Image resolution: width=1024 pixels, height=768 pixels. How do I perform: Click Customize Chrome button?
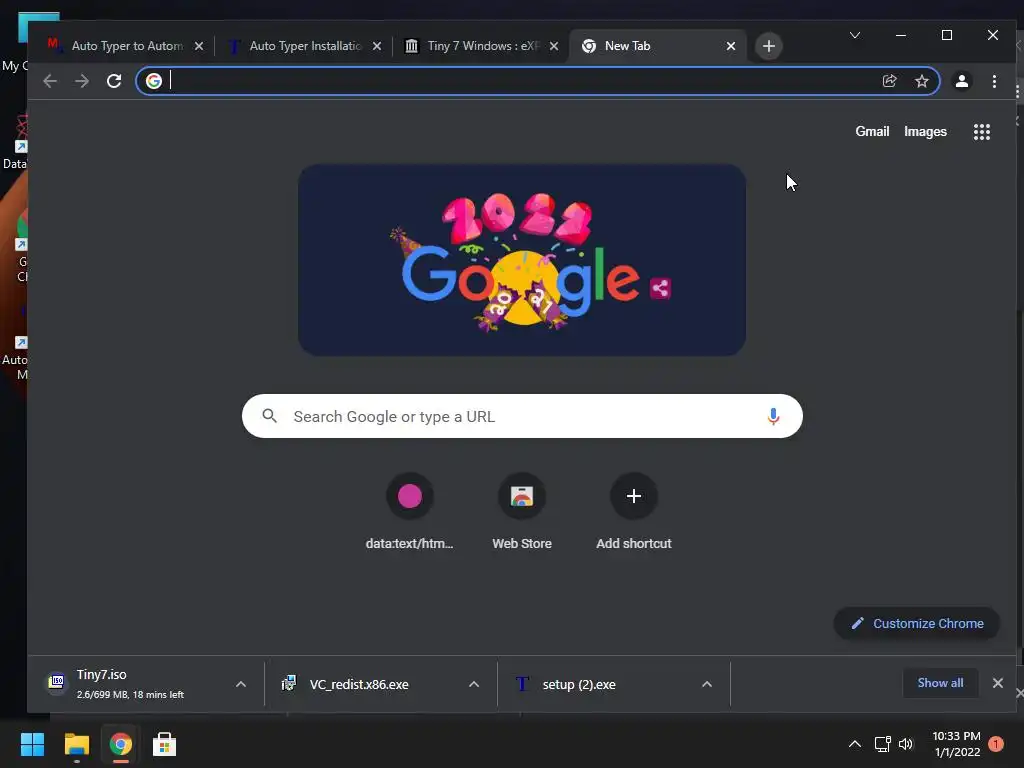pos(916,624)
